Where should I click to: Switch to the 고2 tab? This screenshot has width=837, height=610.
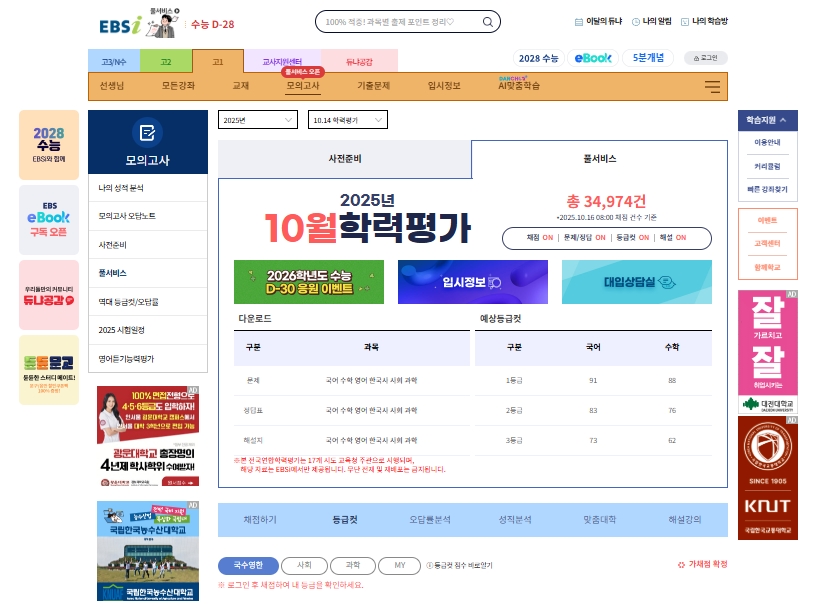[166, 61]
